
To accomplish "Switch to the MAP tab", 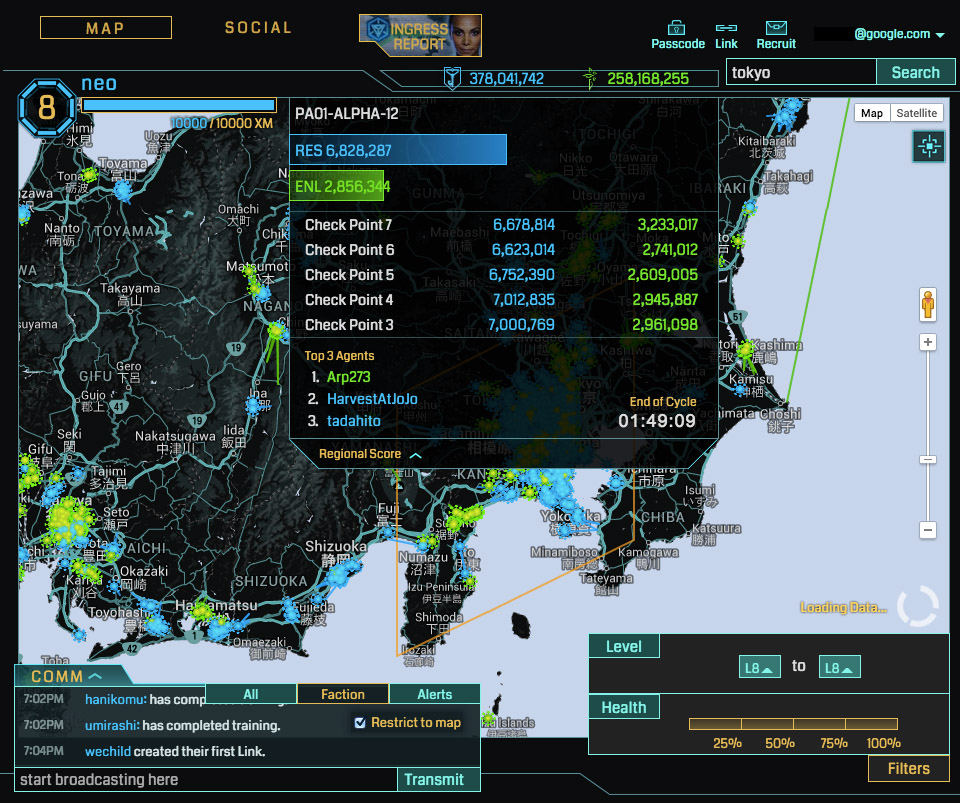I will 105,28.
